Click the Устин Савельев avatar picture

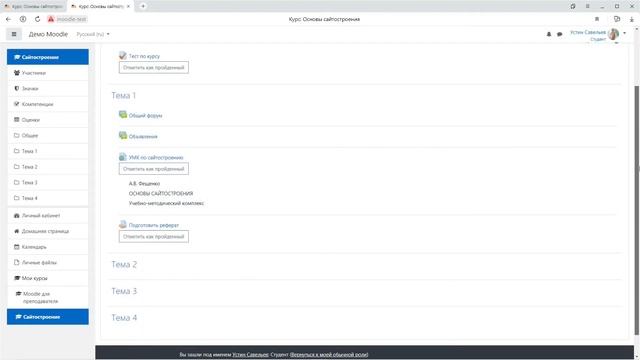tap(613, 34)
